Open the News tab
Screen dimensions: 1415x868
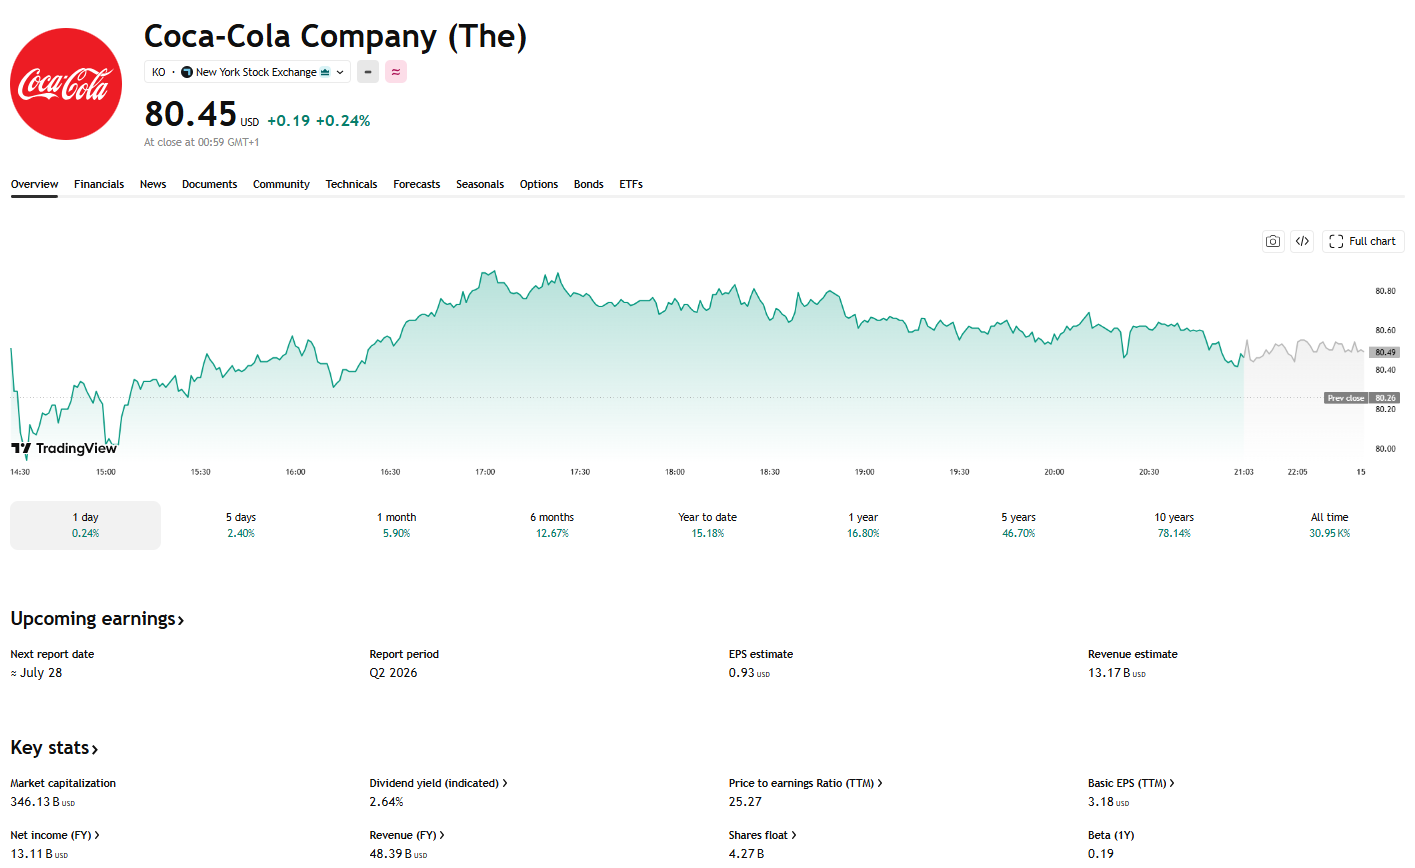click(x=153, y=184)
